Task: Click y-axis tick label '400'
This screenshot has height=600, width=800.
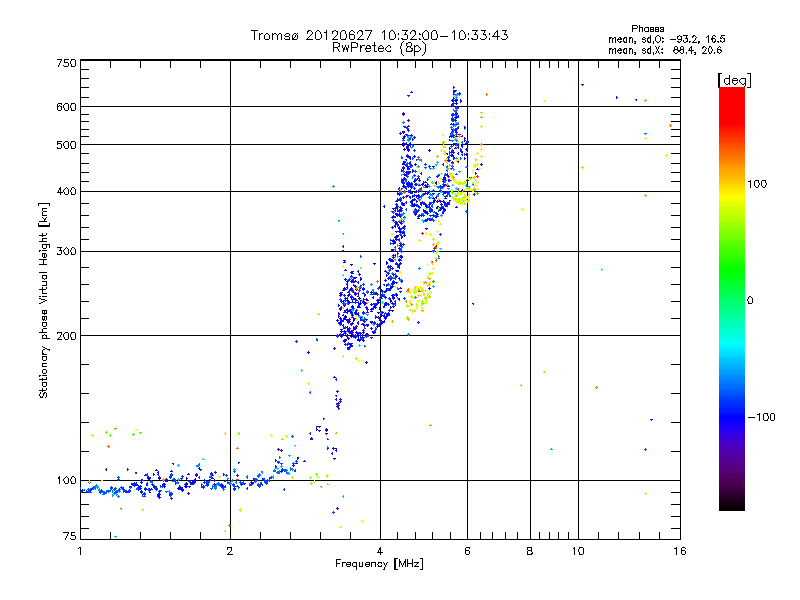Action: (66, 192)
